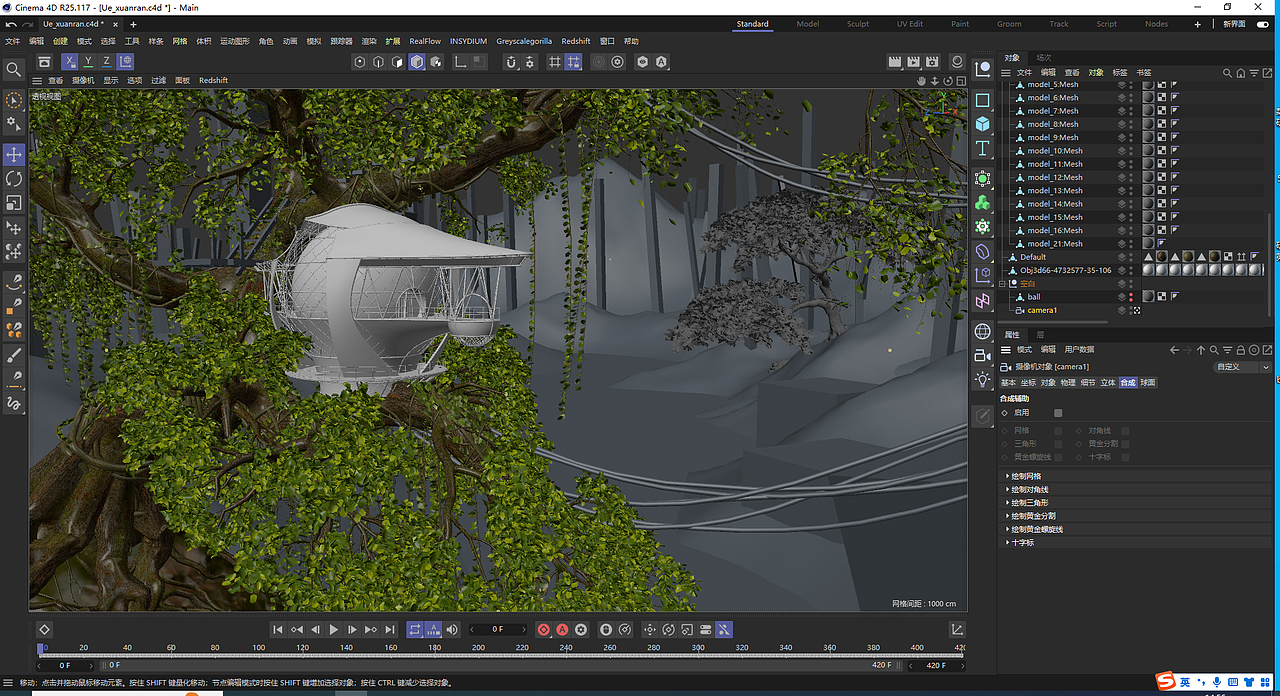Click the Null object icon at top of palette
The image size is (1280, 696).
[983, 69]
